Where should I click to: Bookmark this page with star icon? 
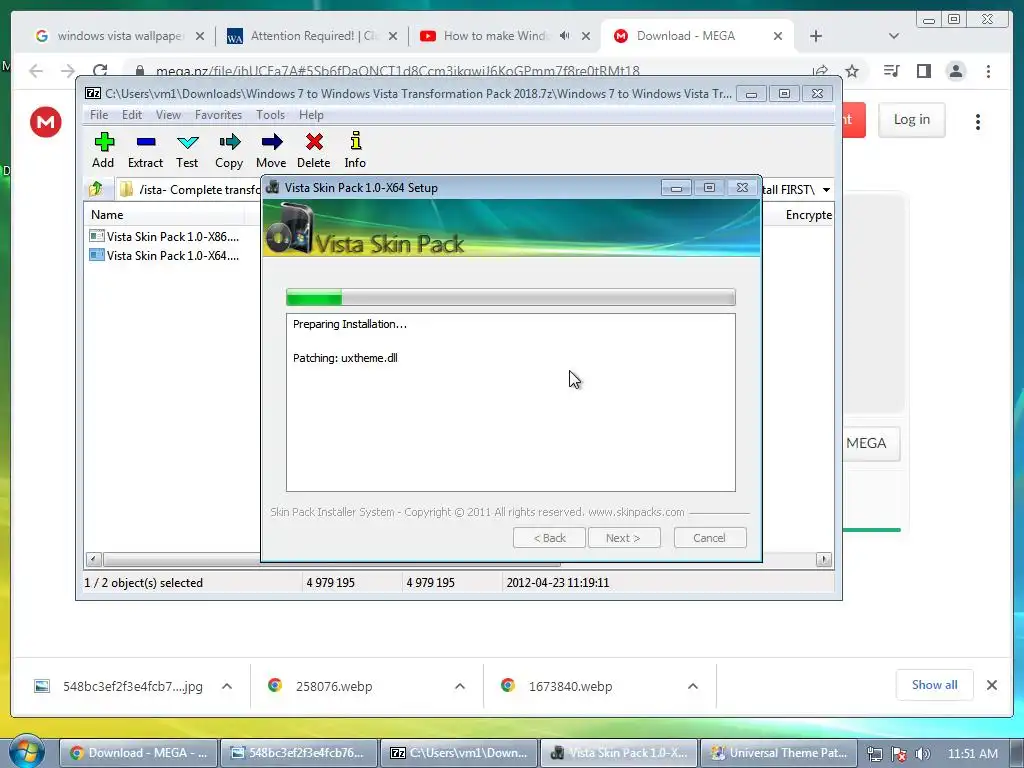(x=852, y=71)
